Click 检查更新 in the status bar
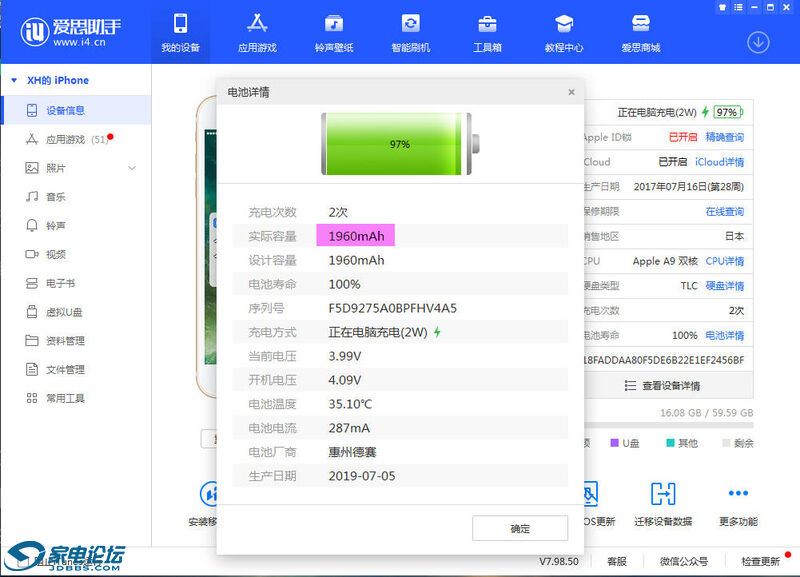The width and height of the screenshot is (800, 577). pyautogui.click(x=761, y=561)
